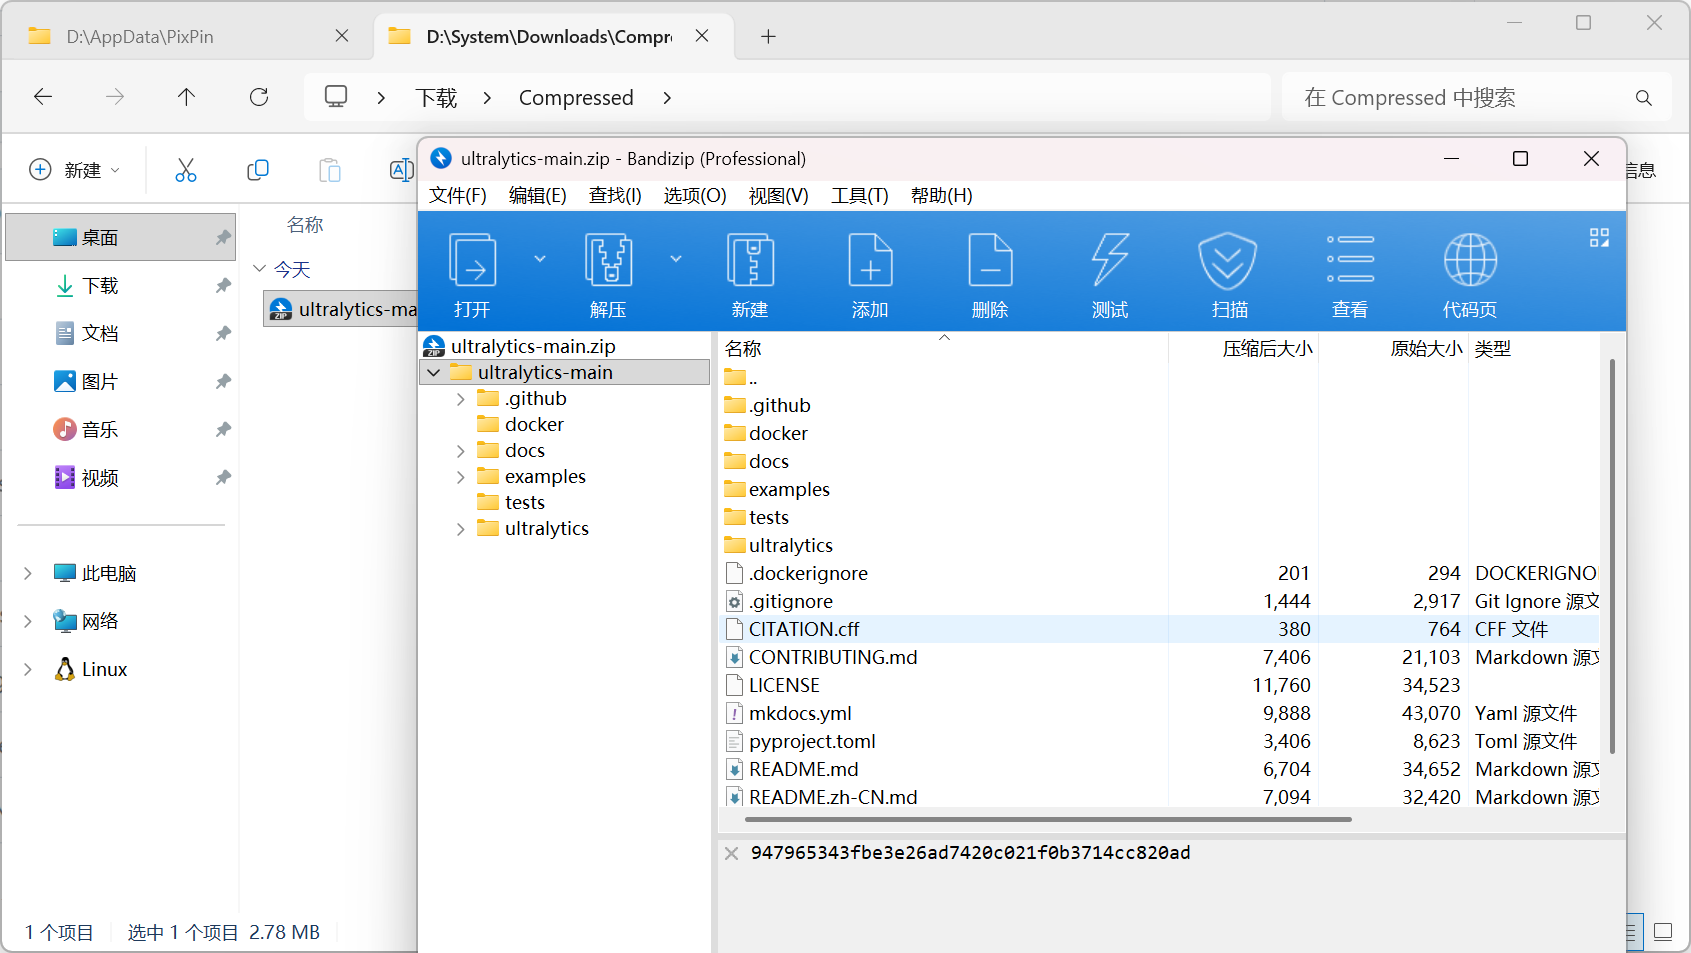The image size is (1691, 953).
Task: Select the README.md file in list
Action: pyautogui.click(x=803, y=769)
